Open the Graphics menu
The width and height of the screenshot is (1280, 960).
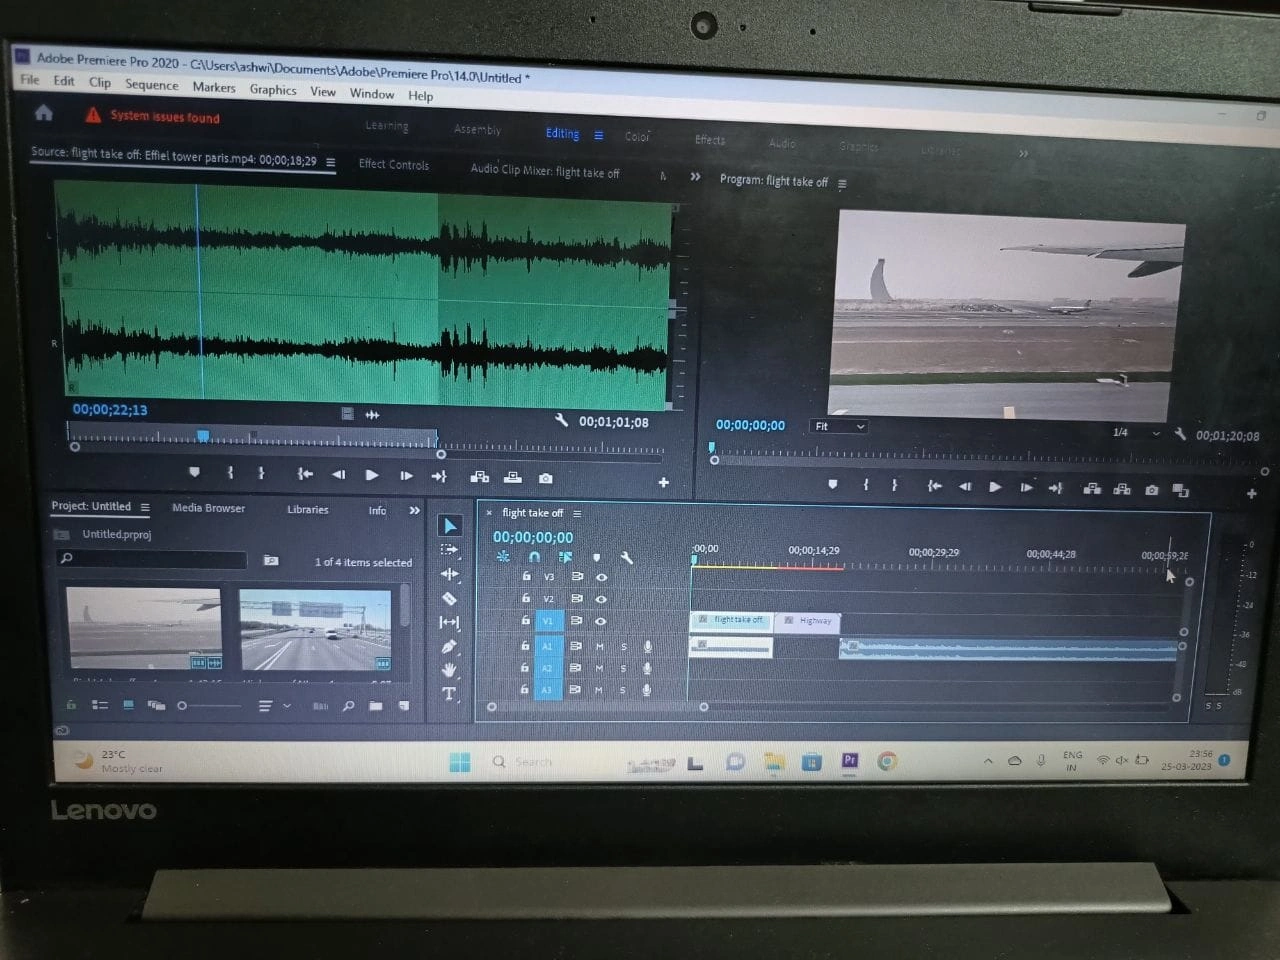[x=273, y=89]
